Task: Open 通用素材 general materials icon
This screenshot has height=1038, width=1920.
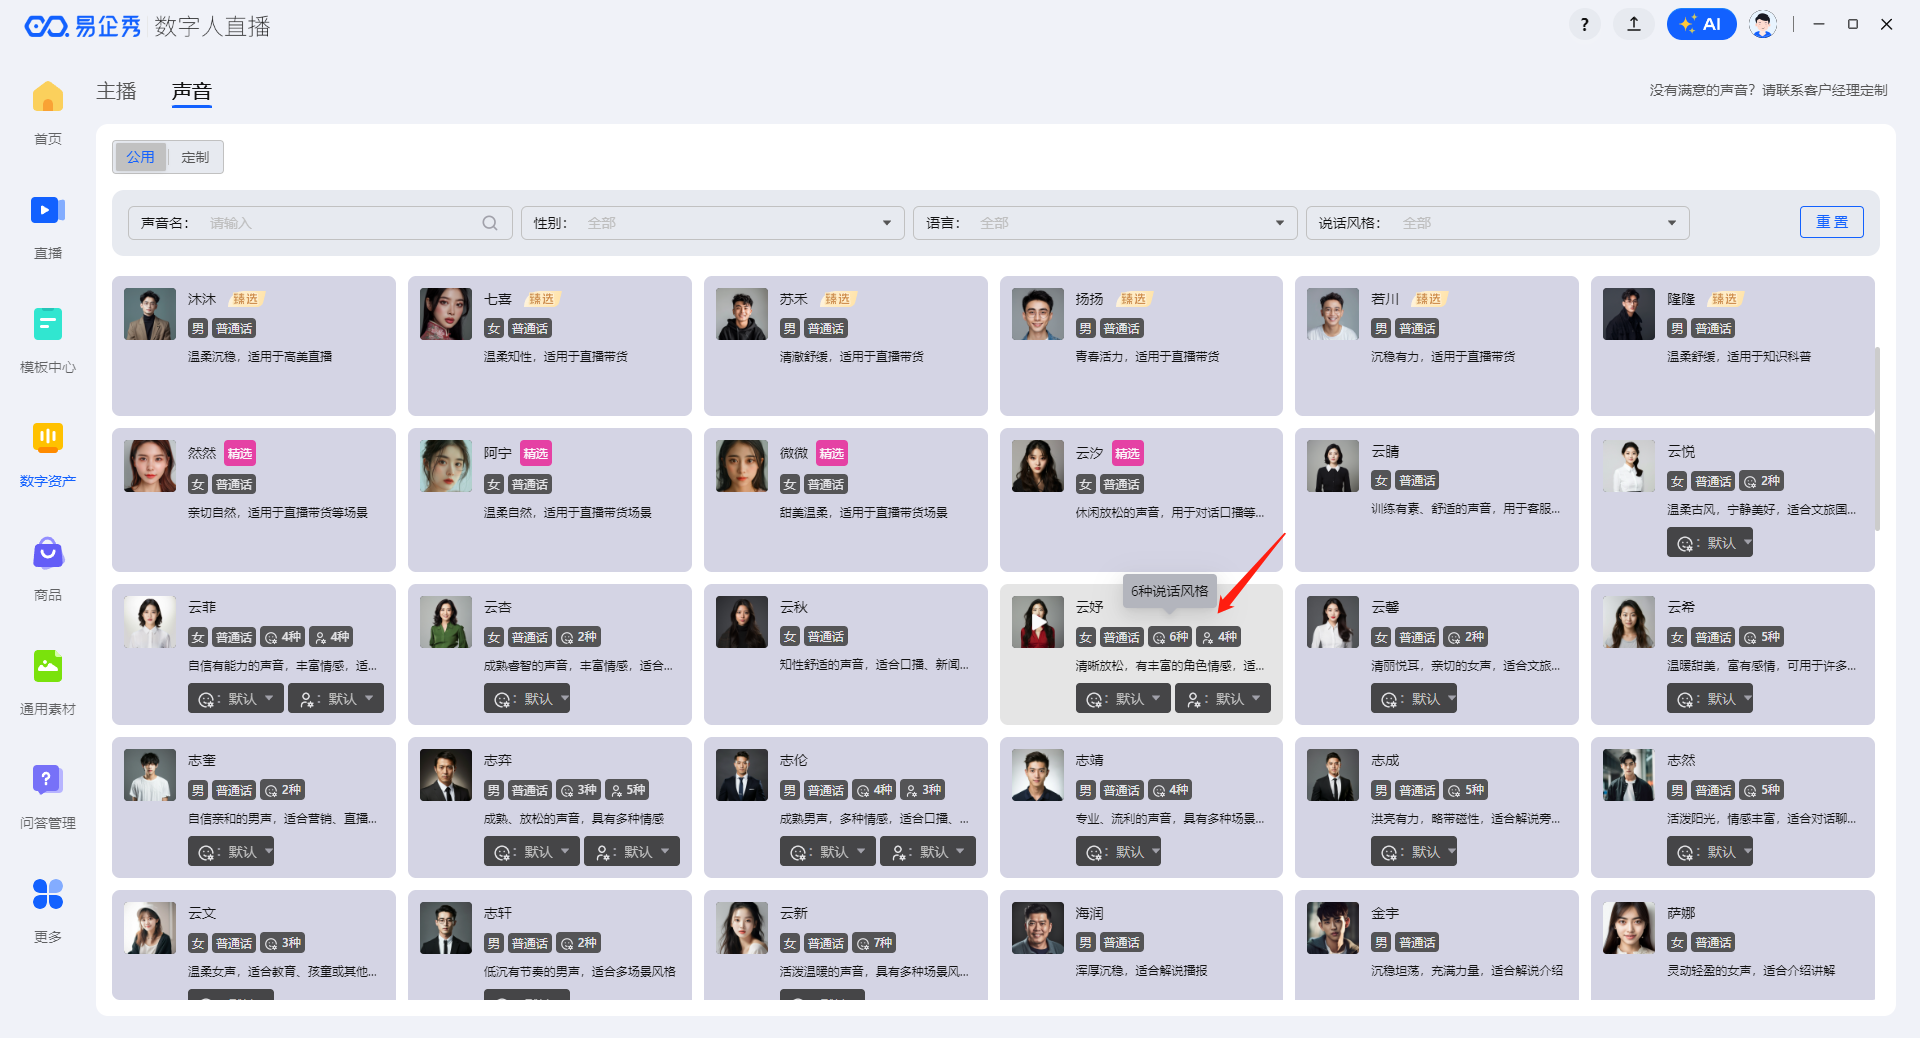Action: point(47,667)
